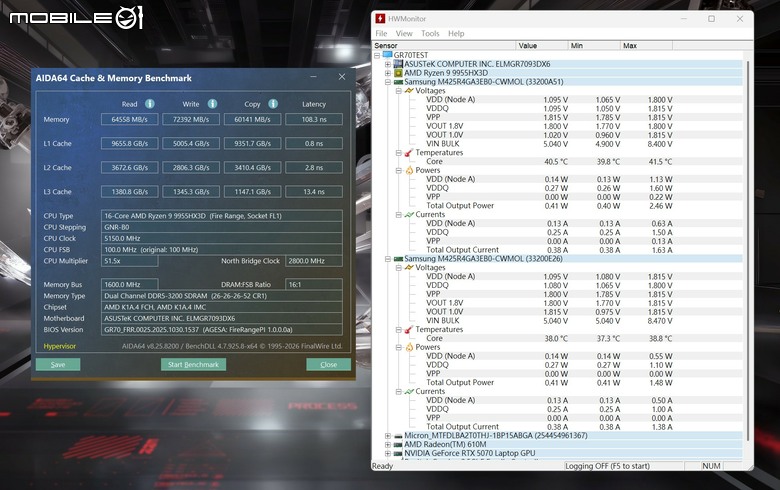This screenshot has height=490, width=780.
Task: Click the NUM indicator in status bar
Action: [x=711, y=466]
